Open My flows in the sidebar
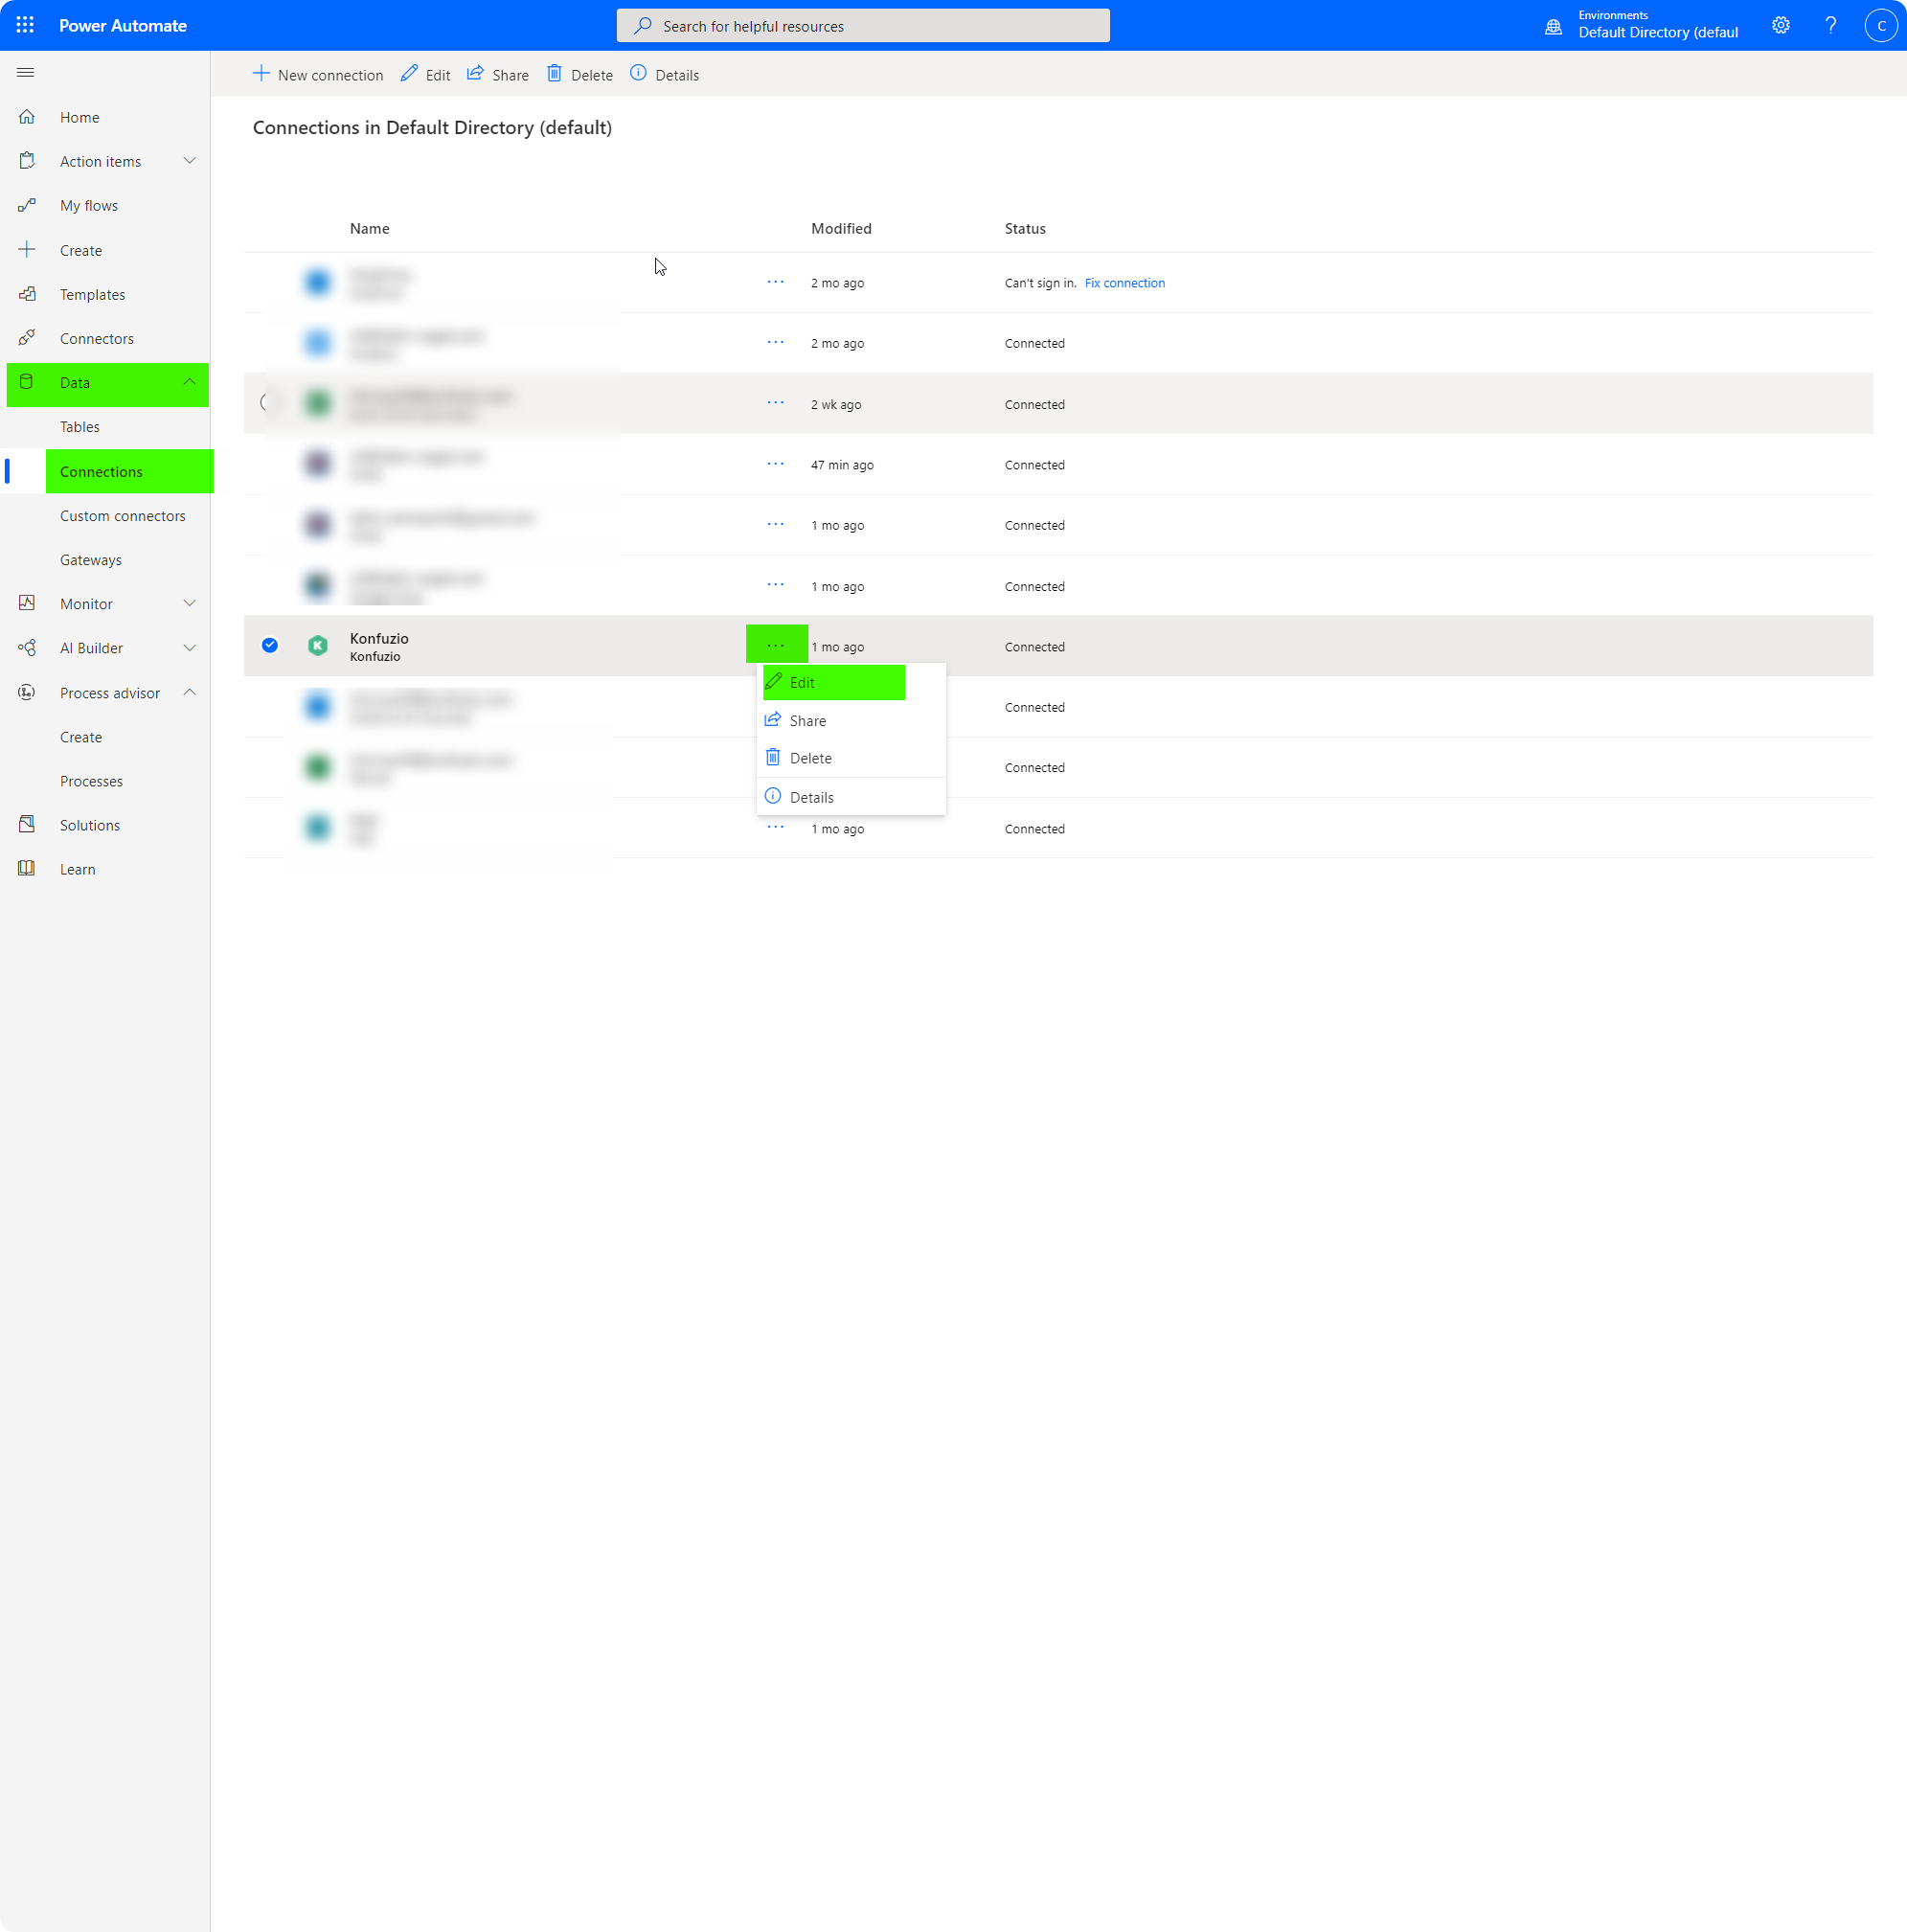Screen dimensions: 1907x1932 pyautogui.click(x=89, y=206)
